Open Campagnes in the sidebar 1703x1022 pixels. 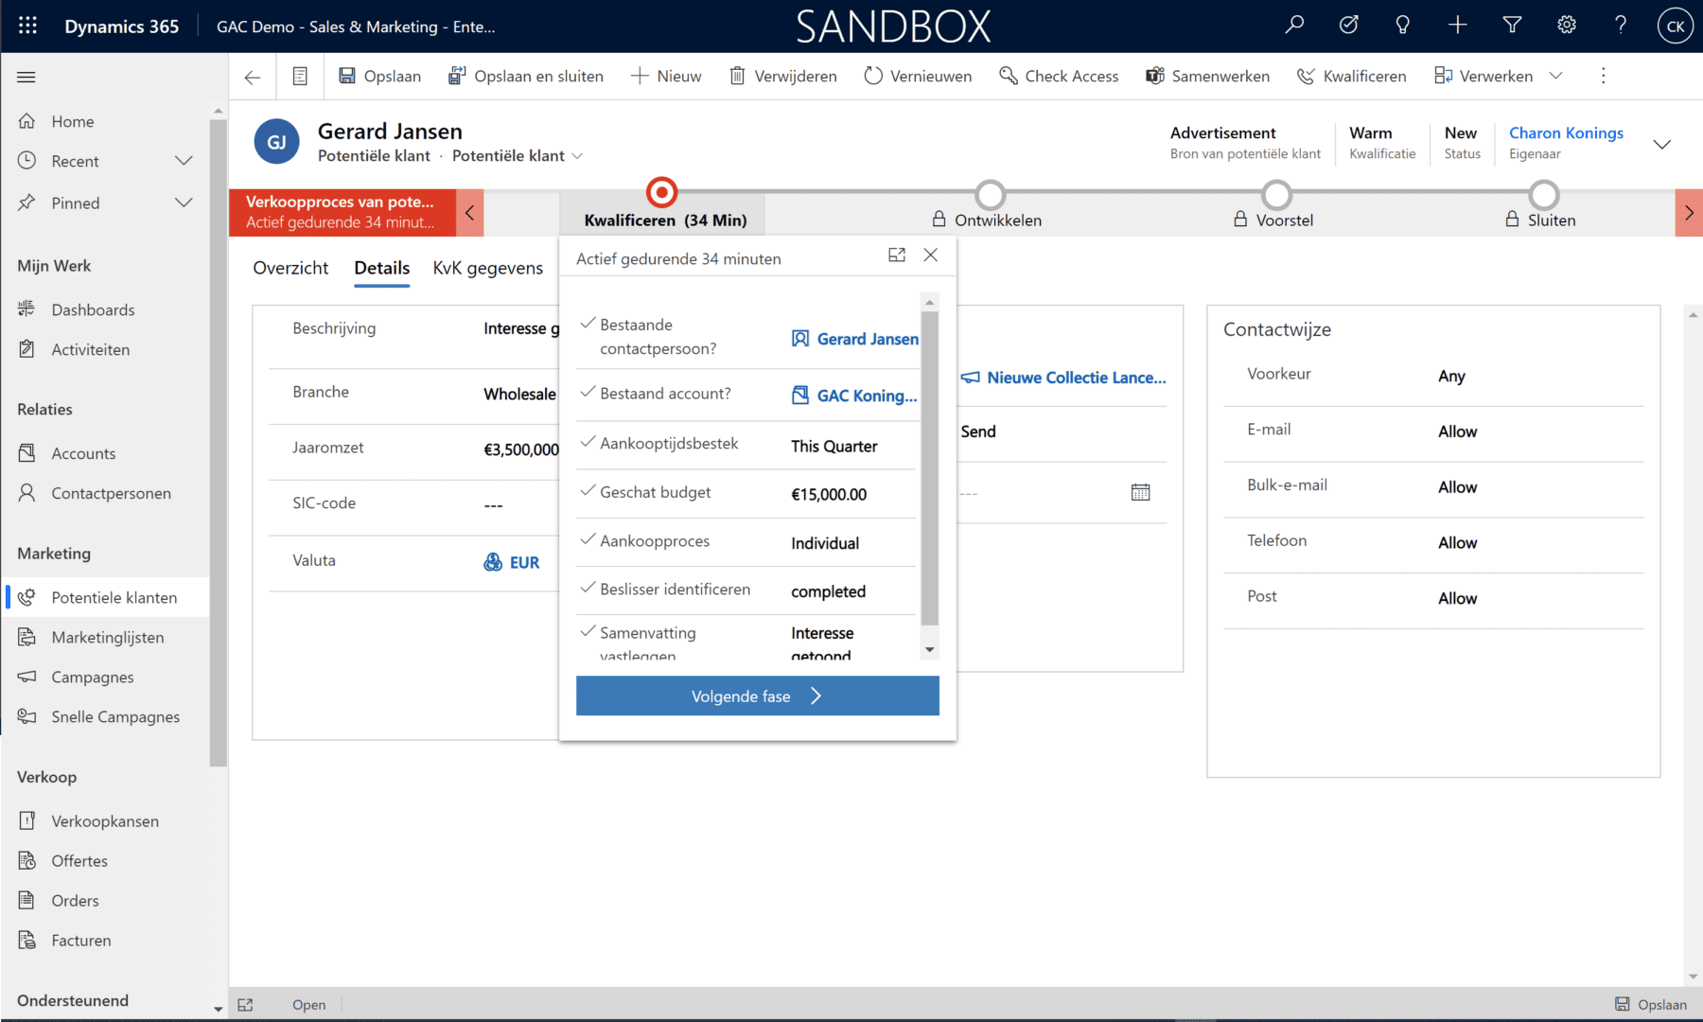tap(92, 677)
